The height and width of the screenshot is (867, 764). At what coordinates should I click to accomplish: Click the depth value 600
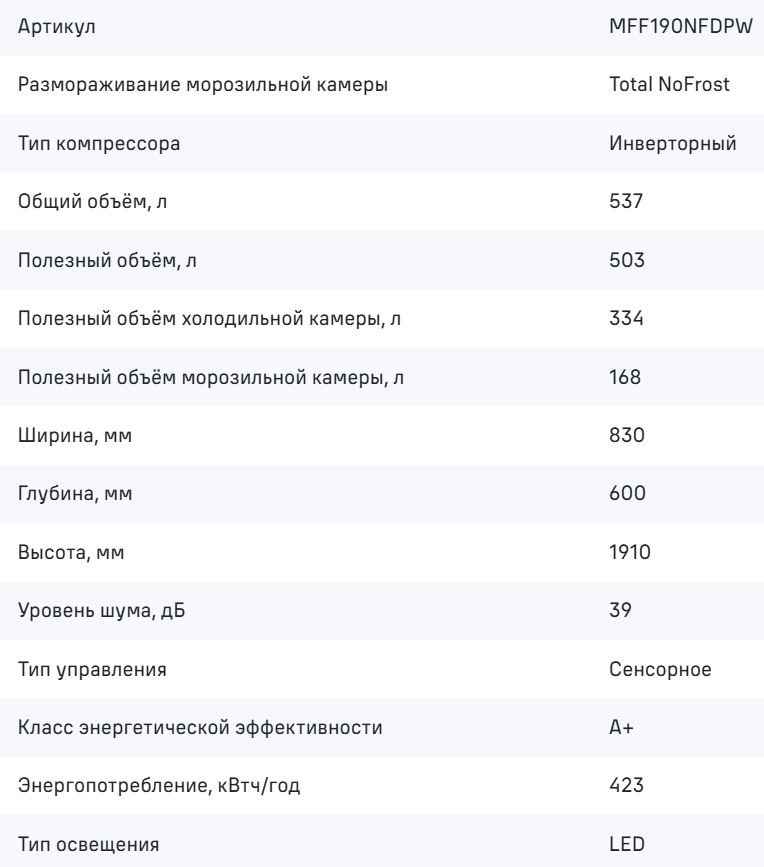tap(627, 493)
